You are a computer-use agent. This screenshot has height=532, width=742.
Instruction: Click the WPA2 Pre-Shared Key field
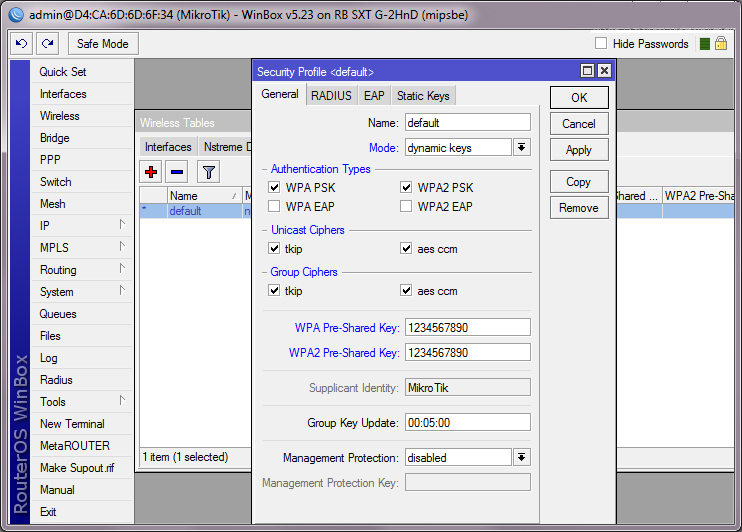467,353
